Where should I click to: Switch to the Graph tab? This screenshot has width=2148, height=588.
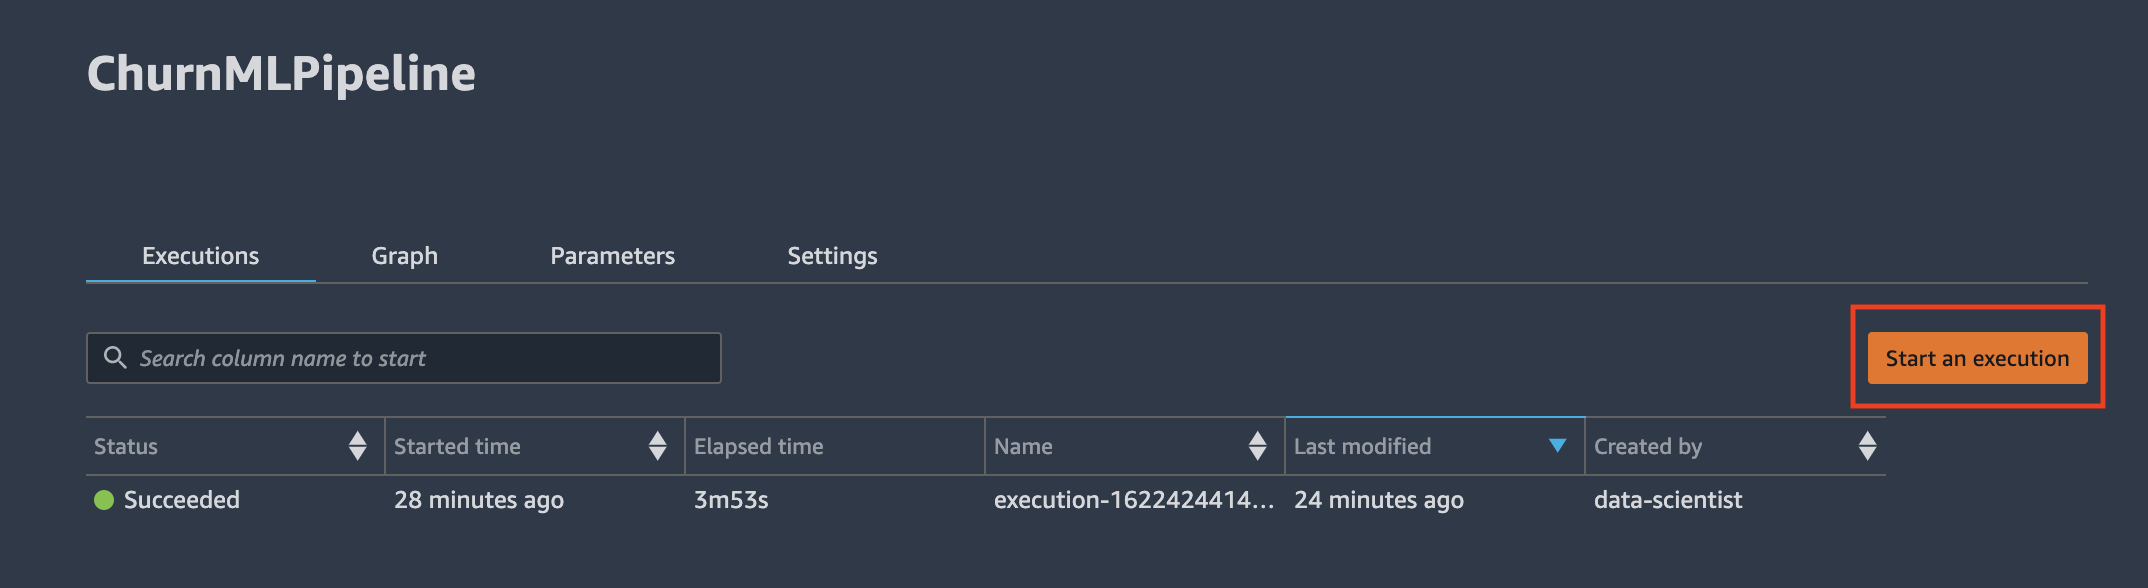[404, 256]
